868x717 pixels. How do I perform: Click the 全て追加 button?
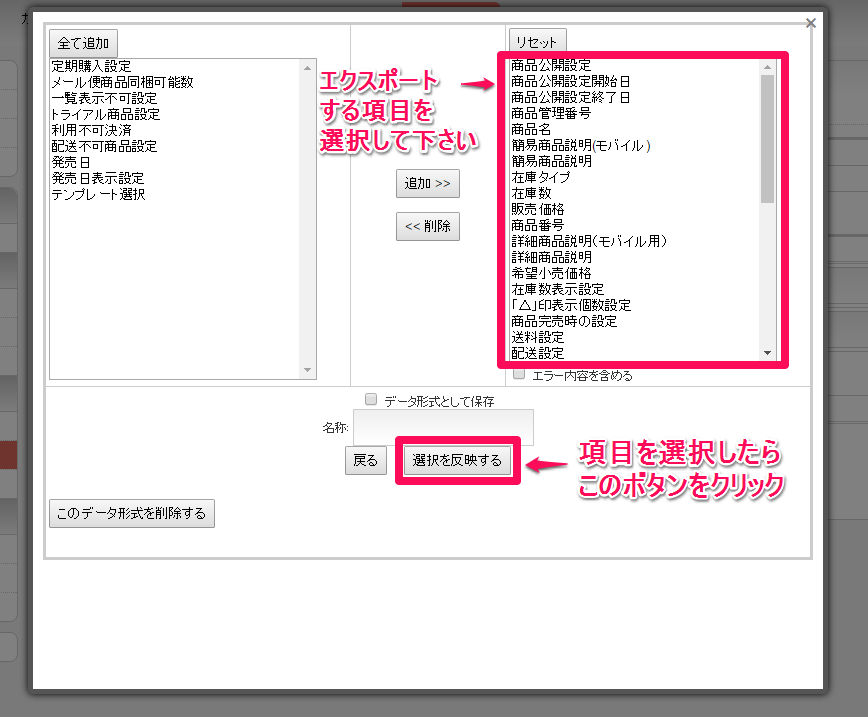83,43
